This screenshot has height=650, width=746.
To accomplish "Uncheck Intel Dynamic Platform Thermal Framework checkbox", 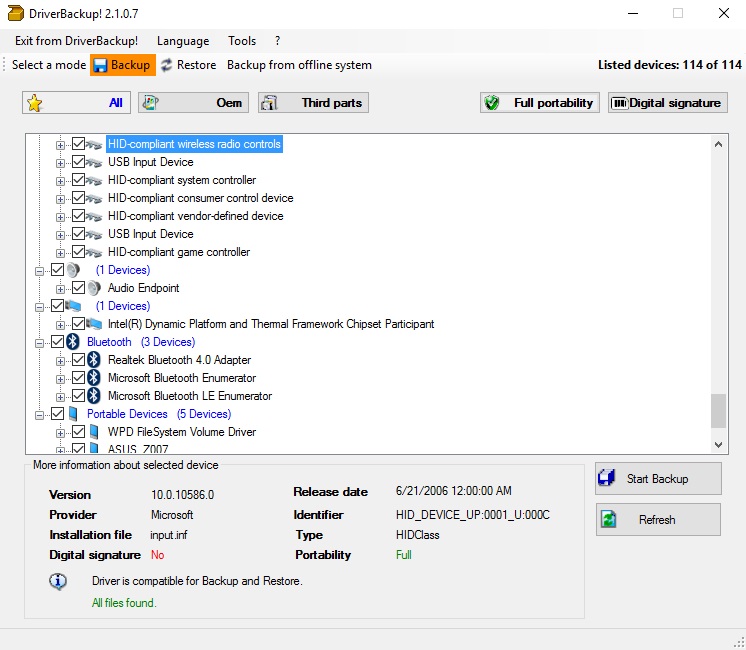I will 79,324.
